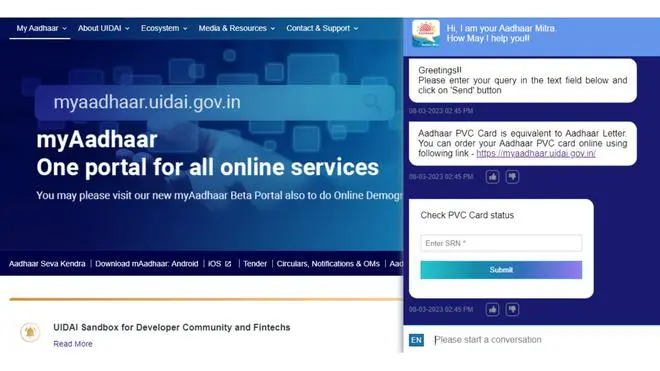Switch chatbot language via EN button

416,340
